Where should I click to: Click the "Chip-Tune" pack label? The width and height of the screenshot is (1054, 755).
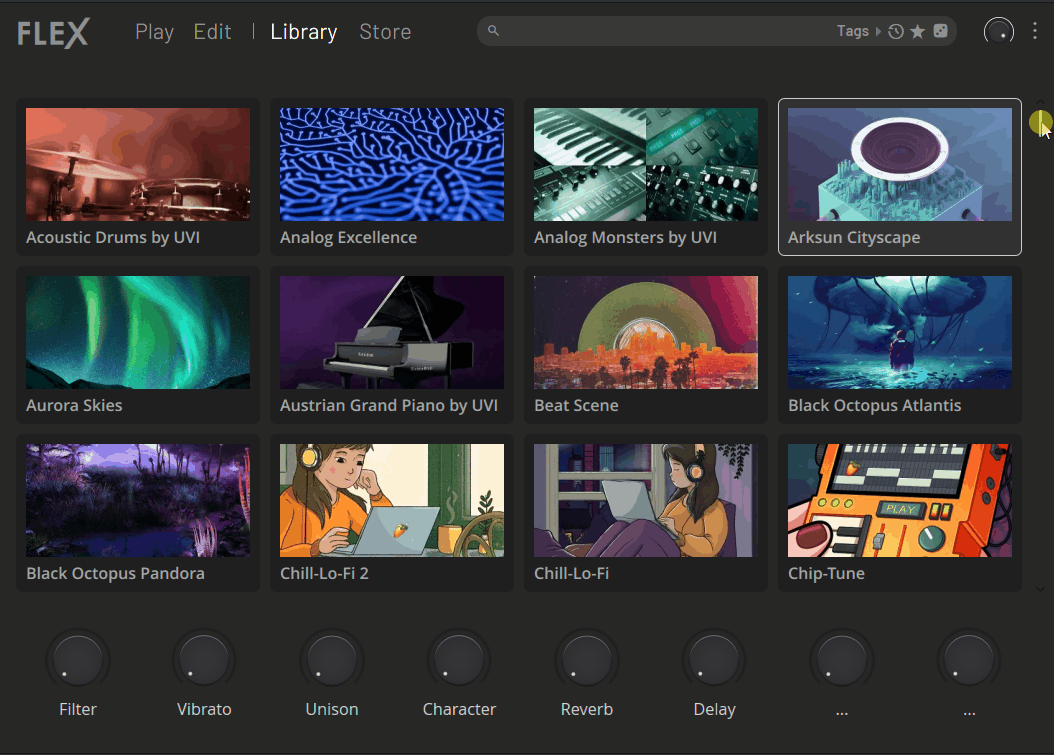click(826, 573)
